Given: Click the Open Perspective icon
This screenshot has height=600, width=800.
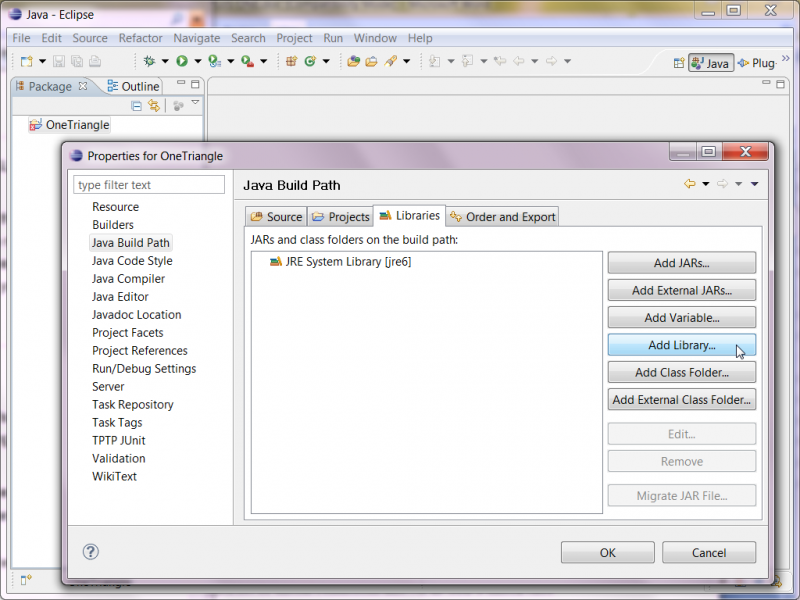Looking at the screenshot, I should pos(679,63).
